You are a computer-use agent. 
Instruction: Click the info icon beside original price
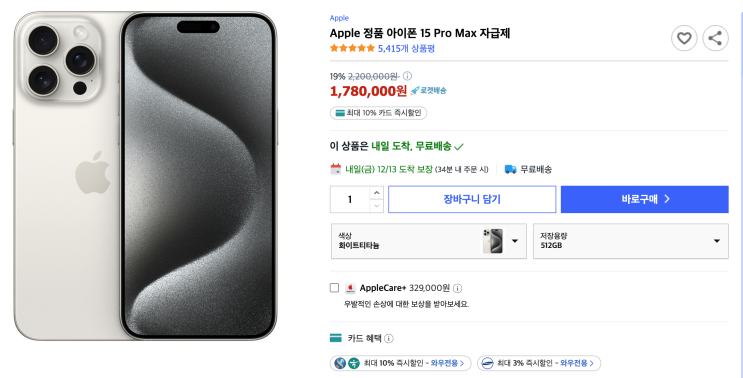[x=407, y=76]
